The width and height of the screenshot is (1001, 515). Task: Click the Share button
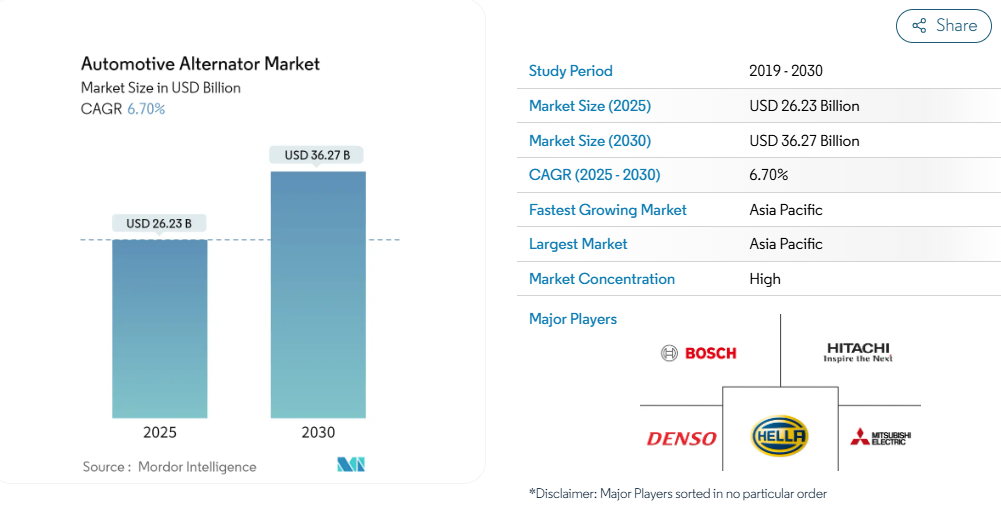click(x=943, y=26)
